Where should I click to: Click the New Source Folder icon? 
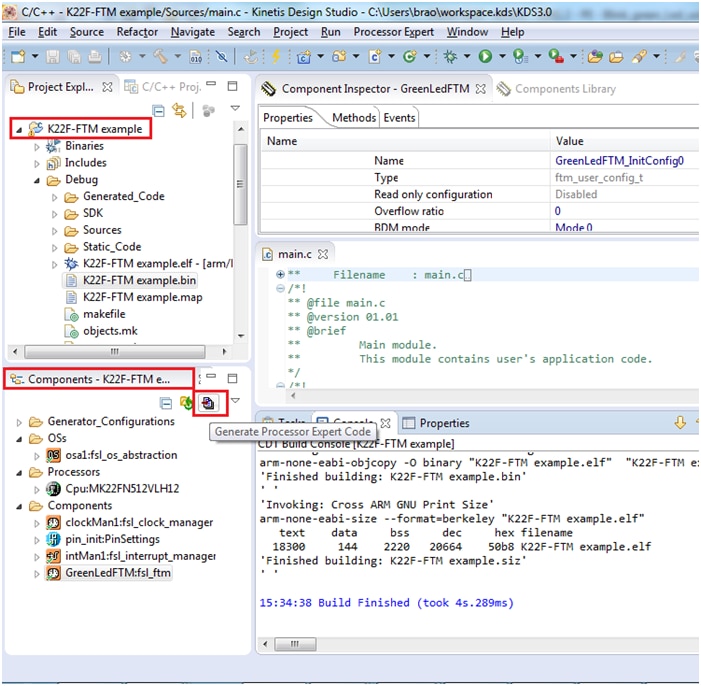[x=339, y=56]
